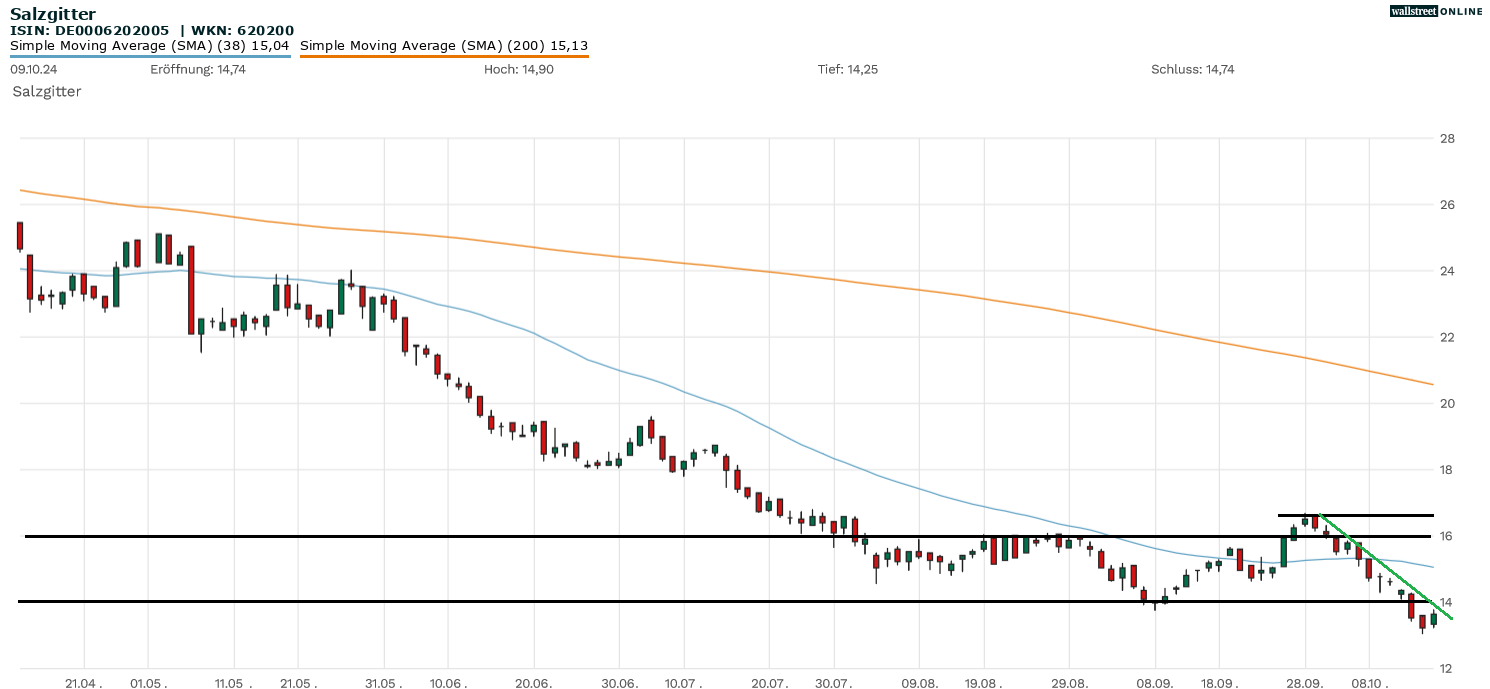1490x689 pixels.
Task: Click the Eröffnung: 14,74 value
Action: tap(198, 69)
